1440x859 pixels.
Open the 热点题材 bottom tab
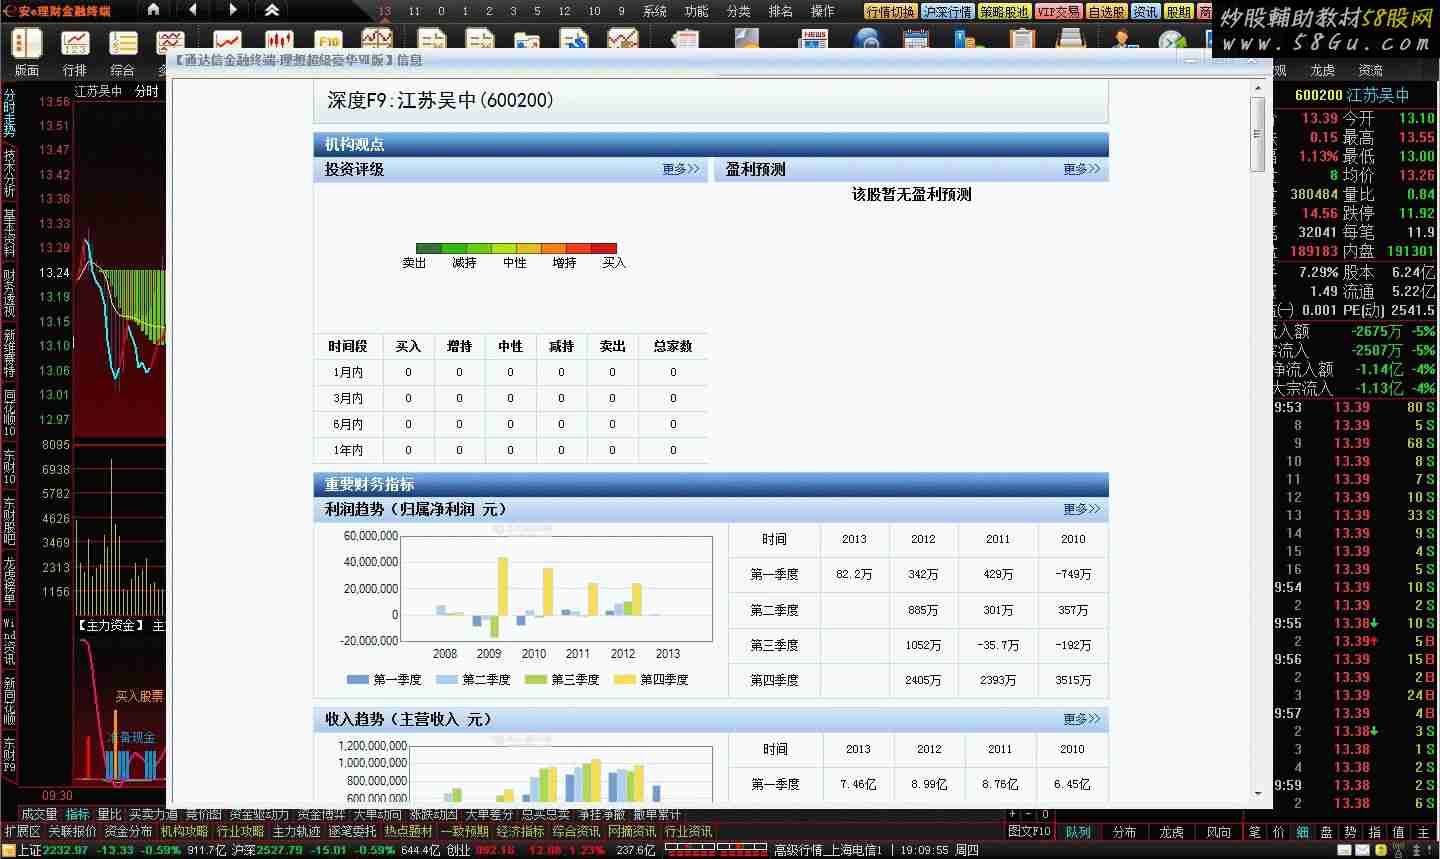409,832
